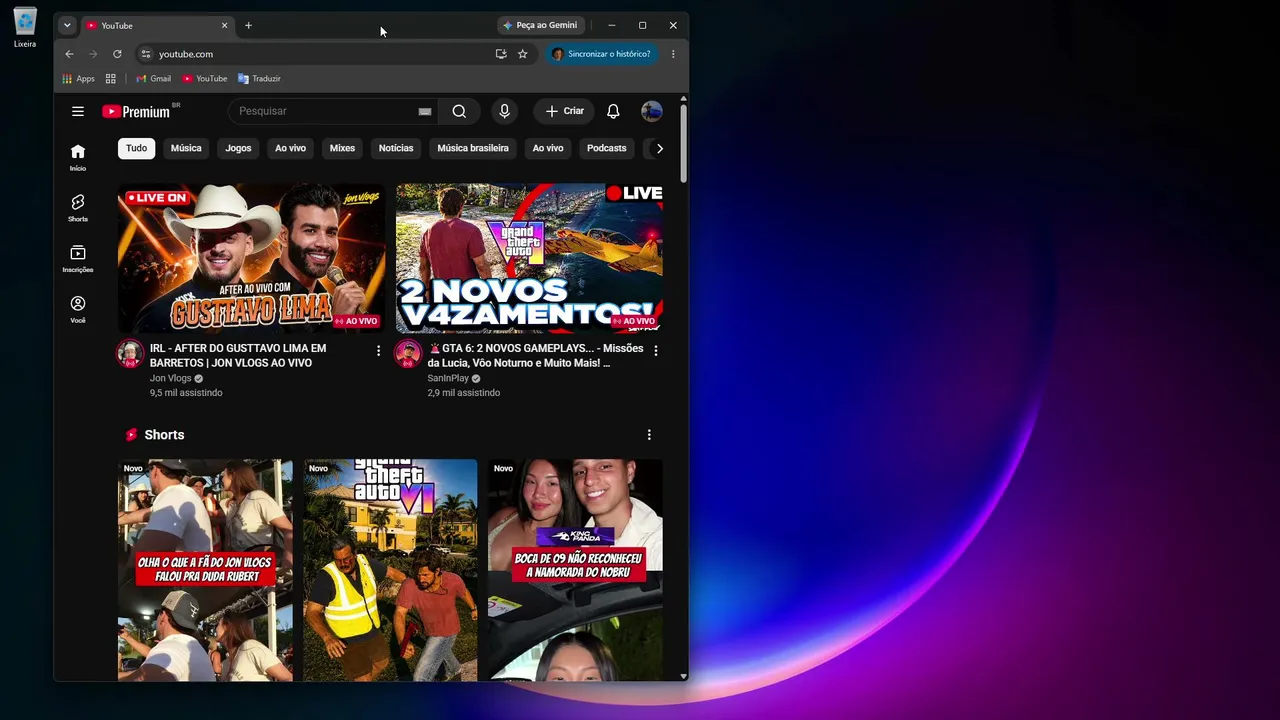Close the YouTube browser tab
This screenshot has width=1280, height=720.
coord(224,25)
